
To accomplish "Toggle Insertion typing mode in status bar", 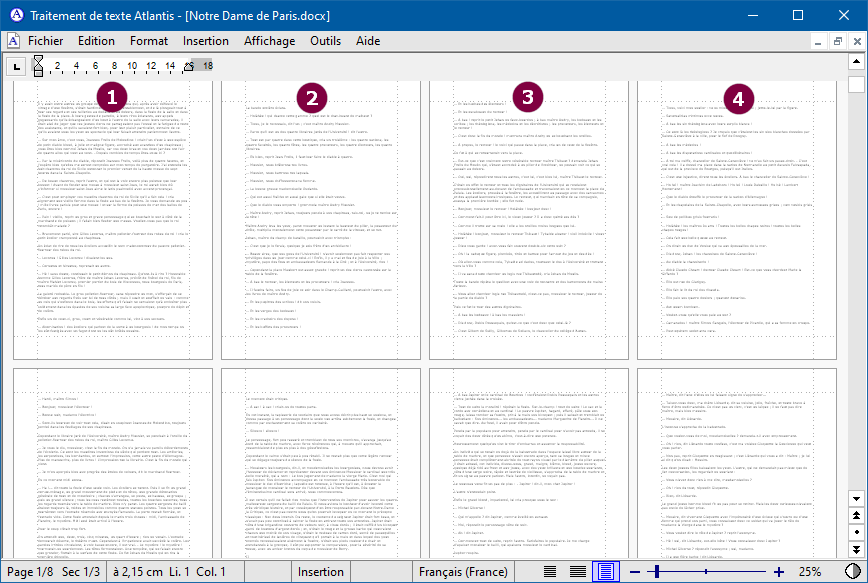I will pos(321,571).
